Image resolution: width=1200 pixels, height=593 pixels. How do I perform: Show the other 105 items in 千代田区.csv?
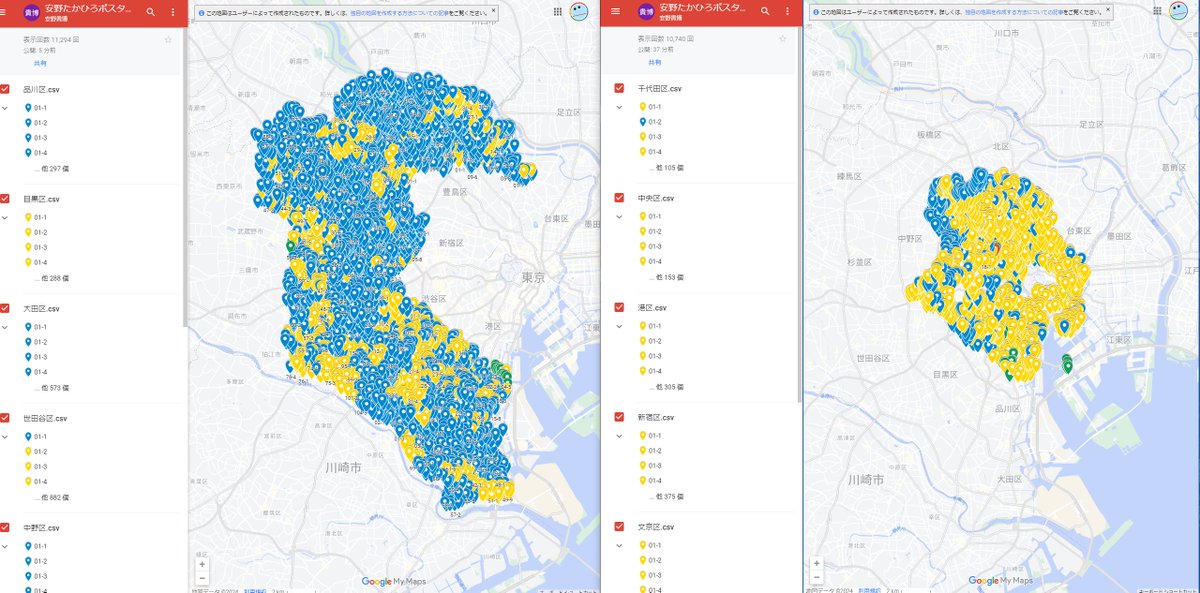point(665,167)
